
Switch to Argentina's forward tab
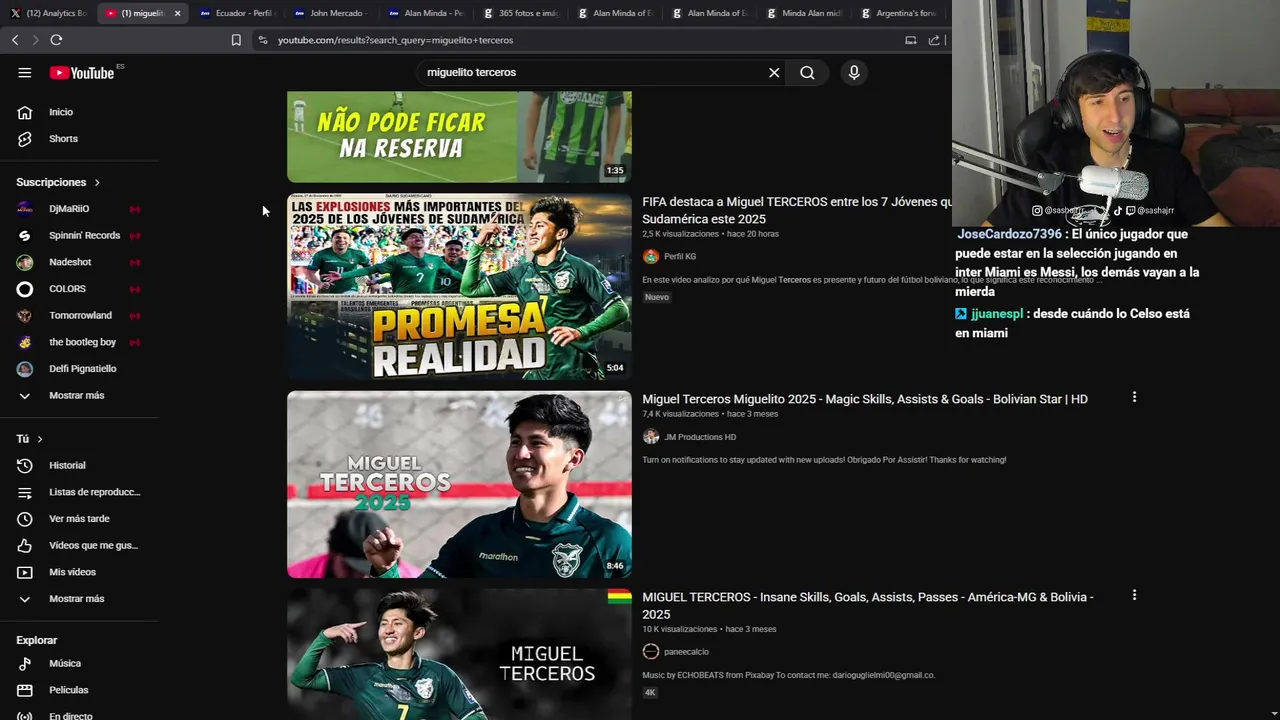(897, 13)
